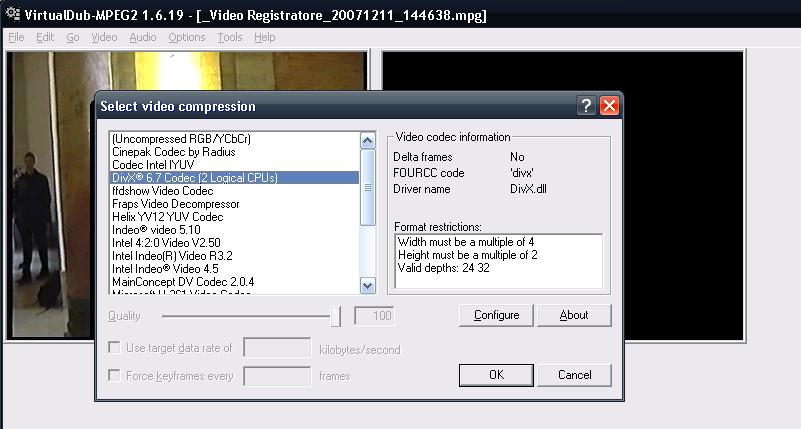Open the Video menu
801x429 pixels.
104,37
